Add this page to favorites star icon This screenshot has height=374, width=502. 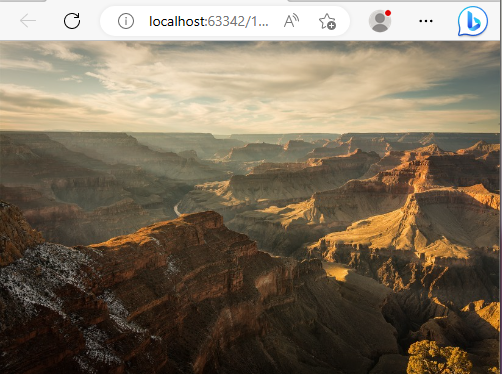(327, 21)
